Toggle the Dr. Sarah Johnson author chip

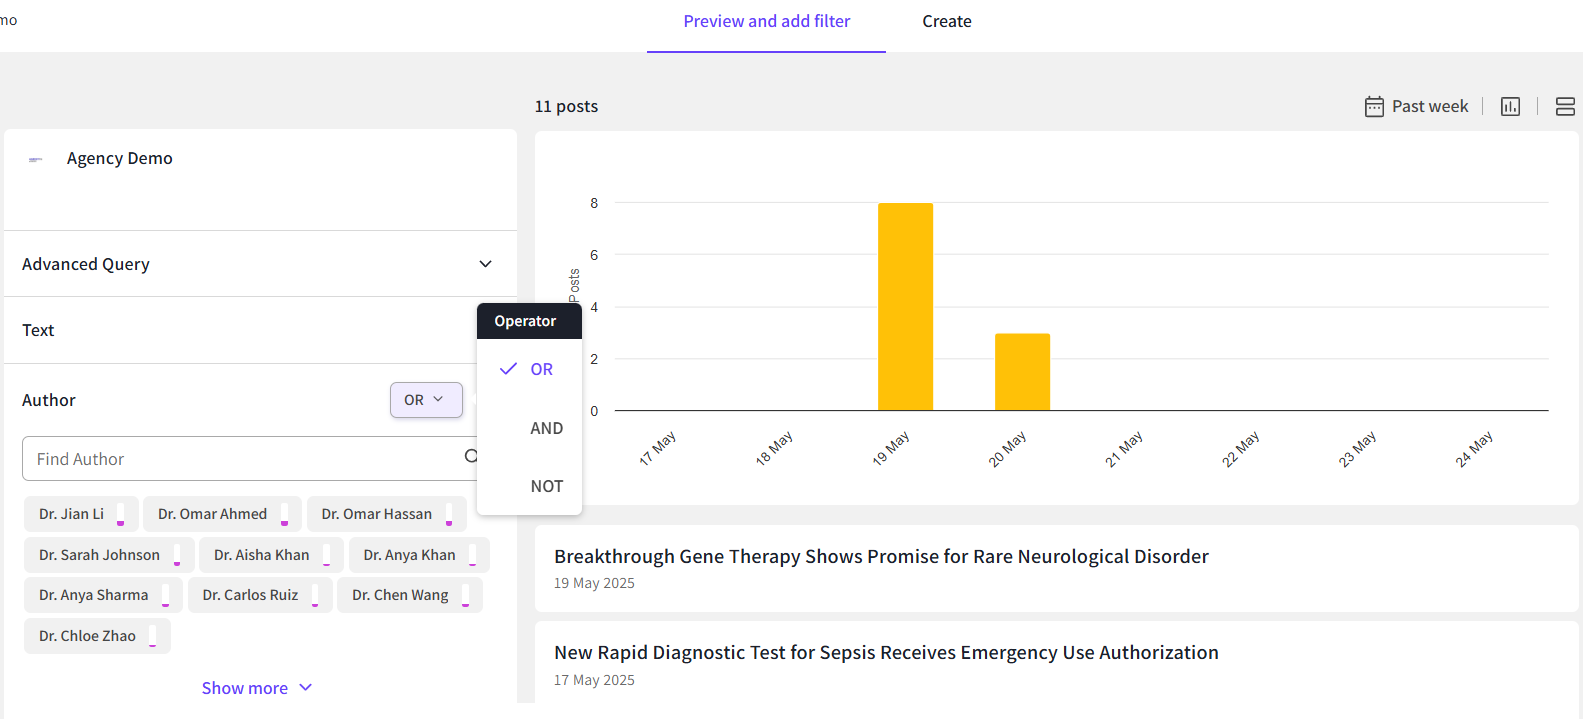[99, 555]
